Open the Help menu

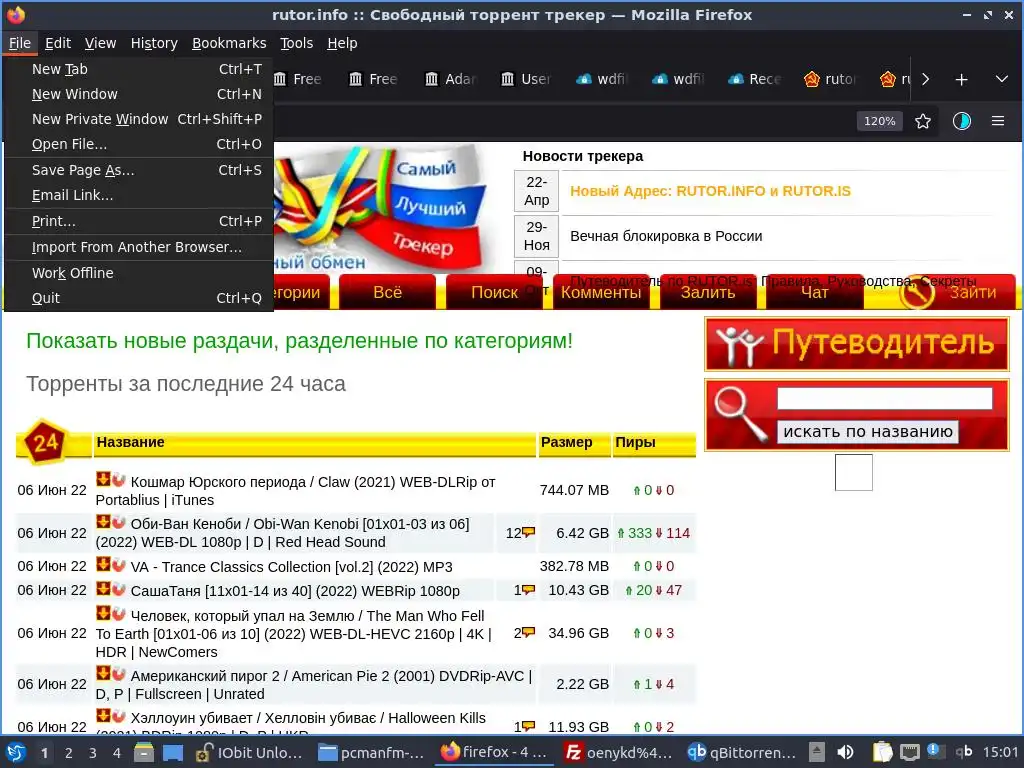coord(342,43)
